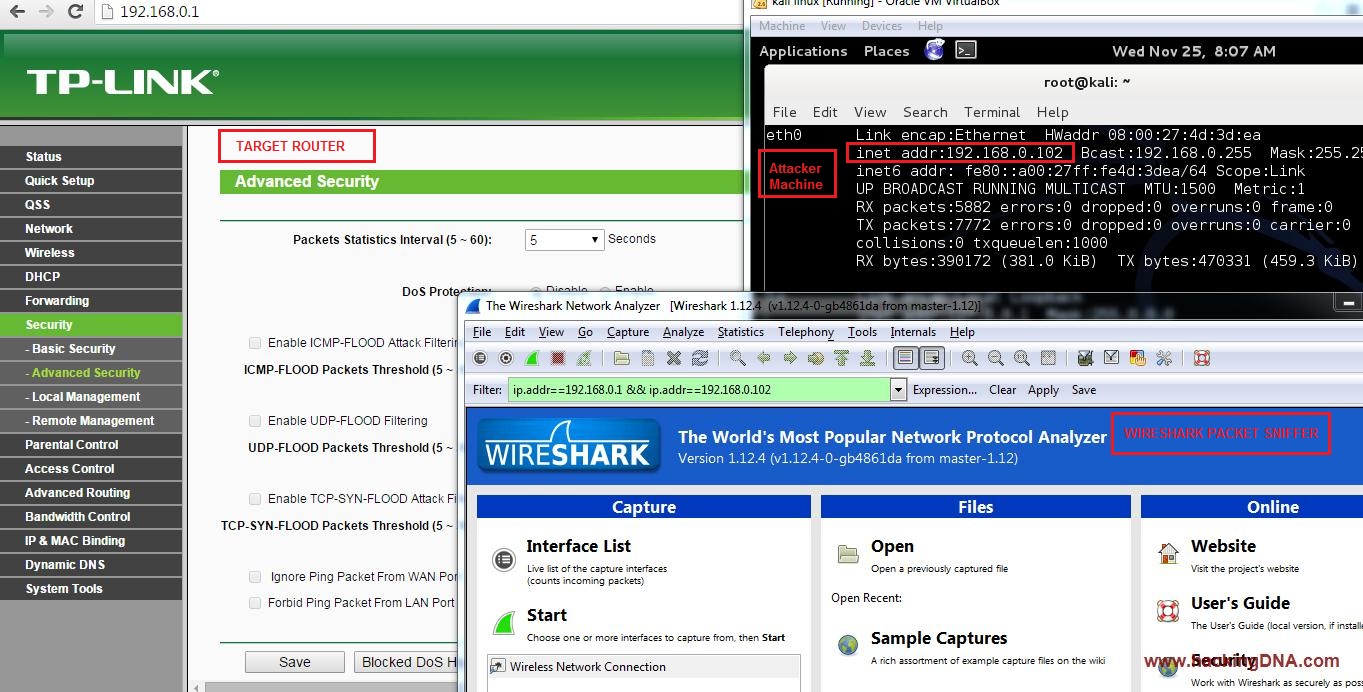Viewport: 1363px width, 692px height.
Task: Open Basic Security submenu item
Action: (91, 349)
